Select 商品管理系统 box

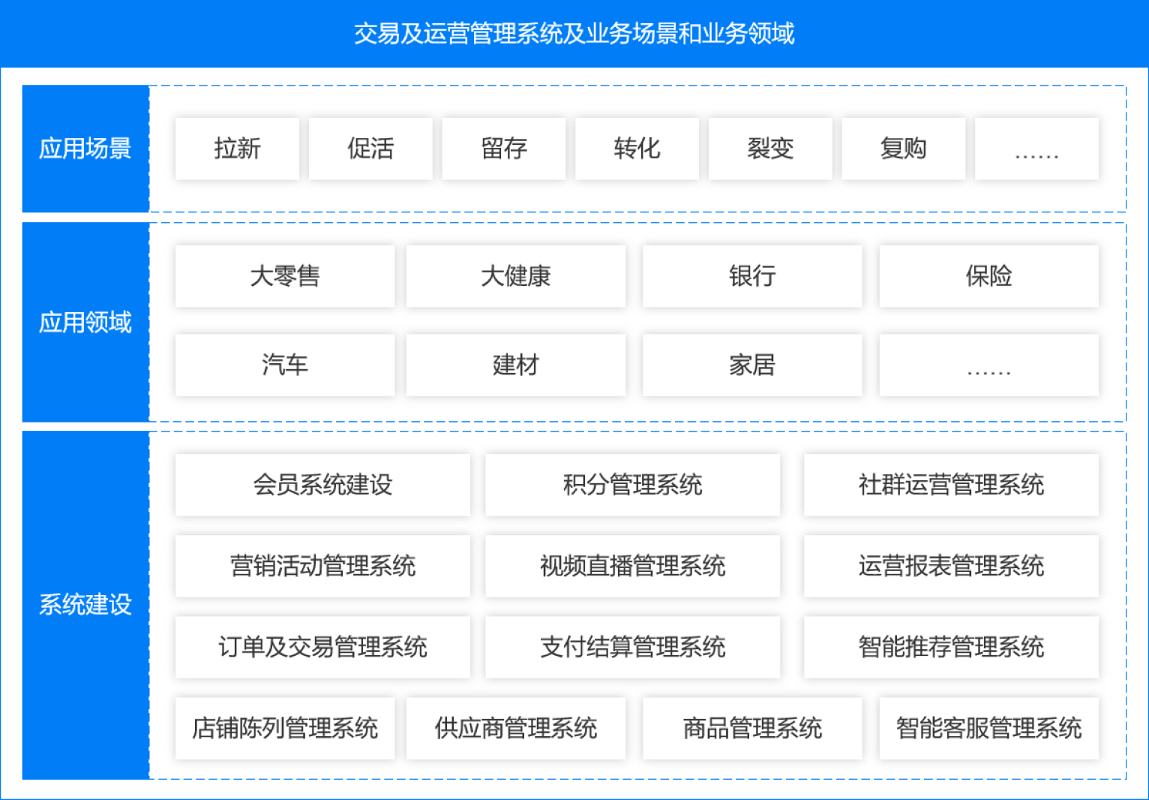coord(753,728)
